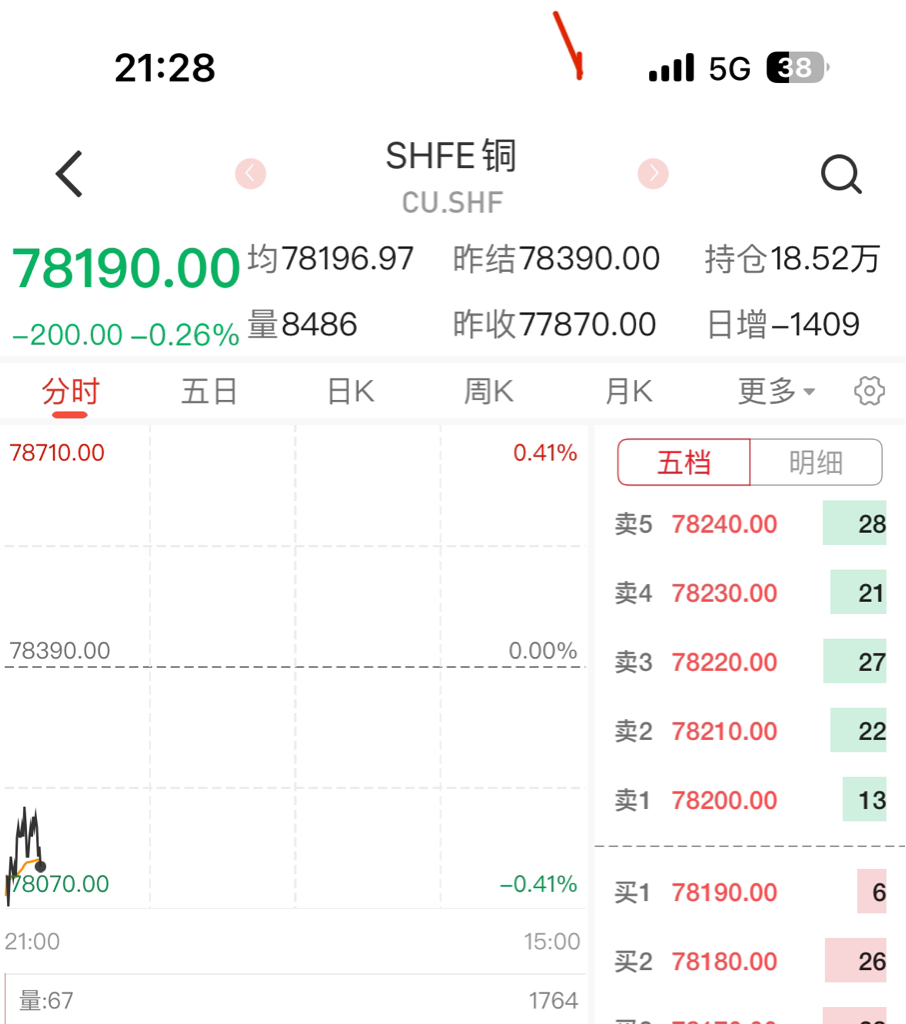Switch to the 周K tab
This screenshot has height=1024, width=906.
pyautogui.click(x=489, y=392)
